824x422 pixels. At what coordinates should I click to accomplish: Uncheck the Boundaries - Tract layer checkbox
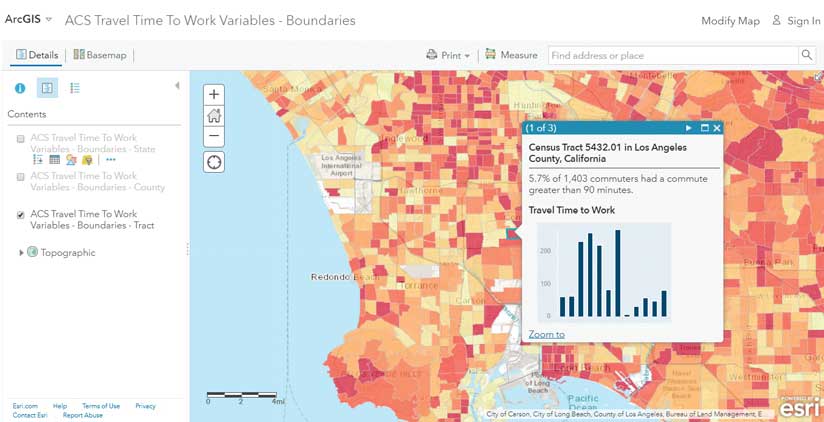click(x=20, y=215)
